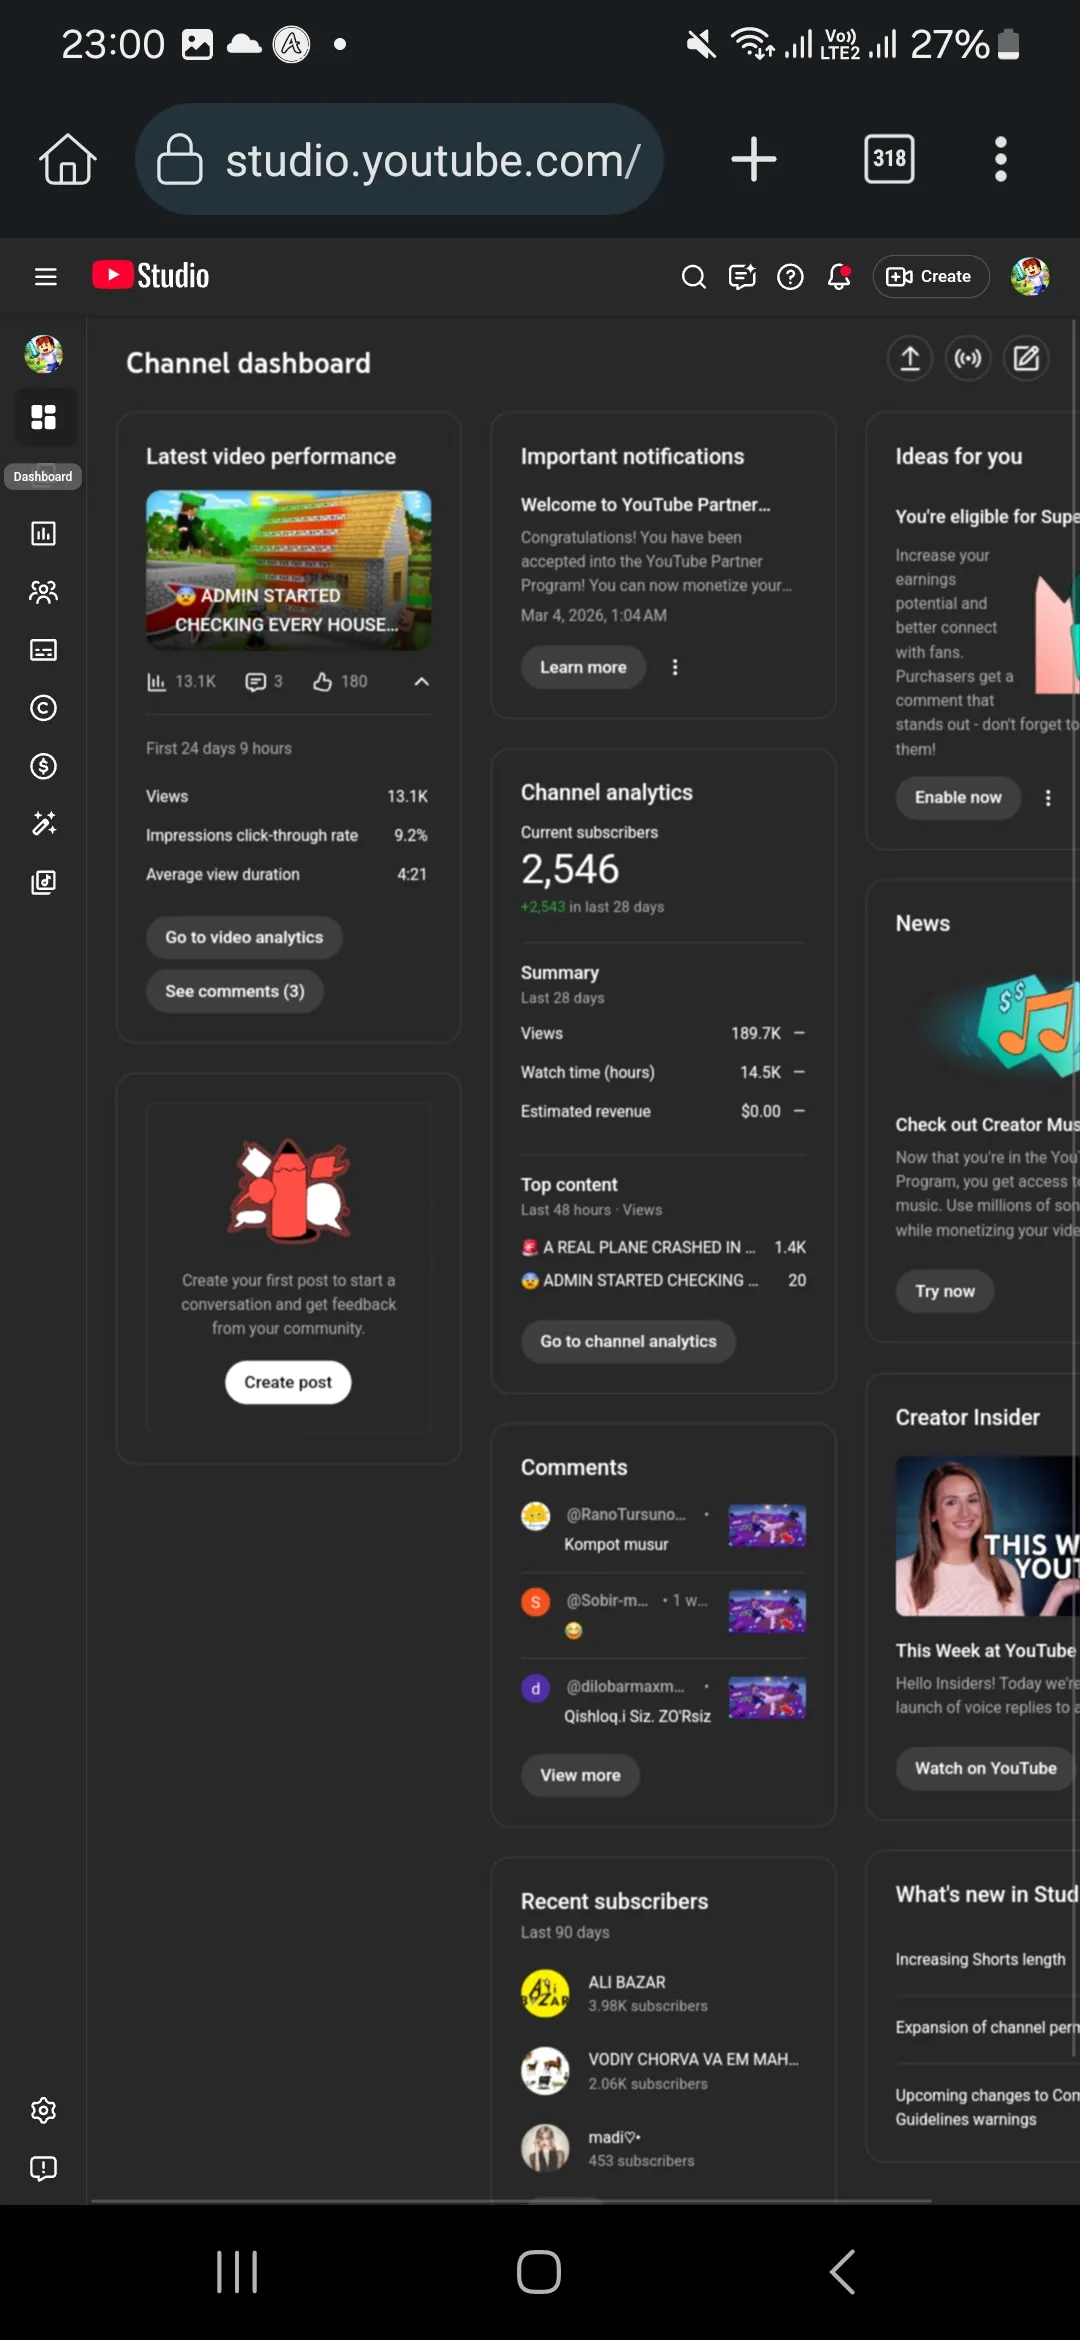1080x2340 pixels.
Task: Click View more comments button
Action: click(580, 1775)
